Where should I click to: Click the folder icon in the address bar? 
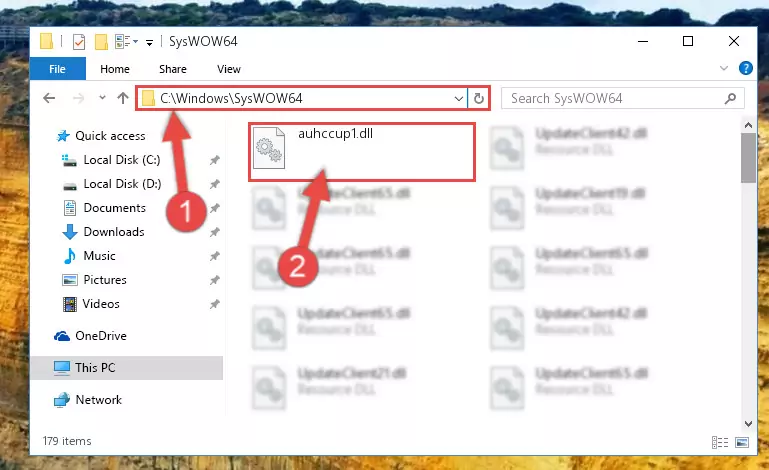(x=148, y=99)
